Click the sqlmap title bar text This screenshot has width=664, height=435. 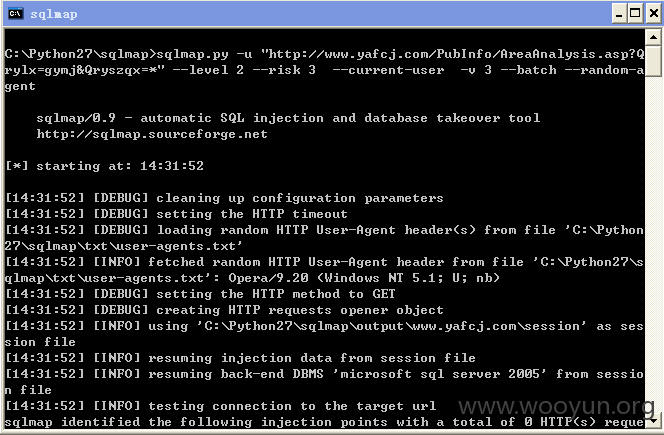pos(54,14)
